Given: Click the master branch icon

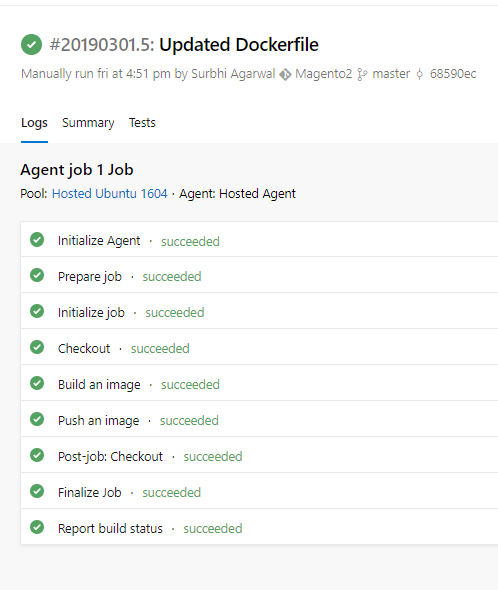Looking at the screenshot, I should (x=362, y=74).
